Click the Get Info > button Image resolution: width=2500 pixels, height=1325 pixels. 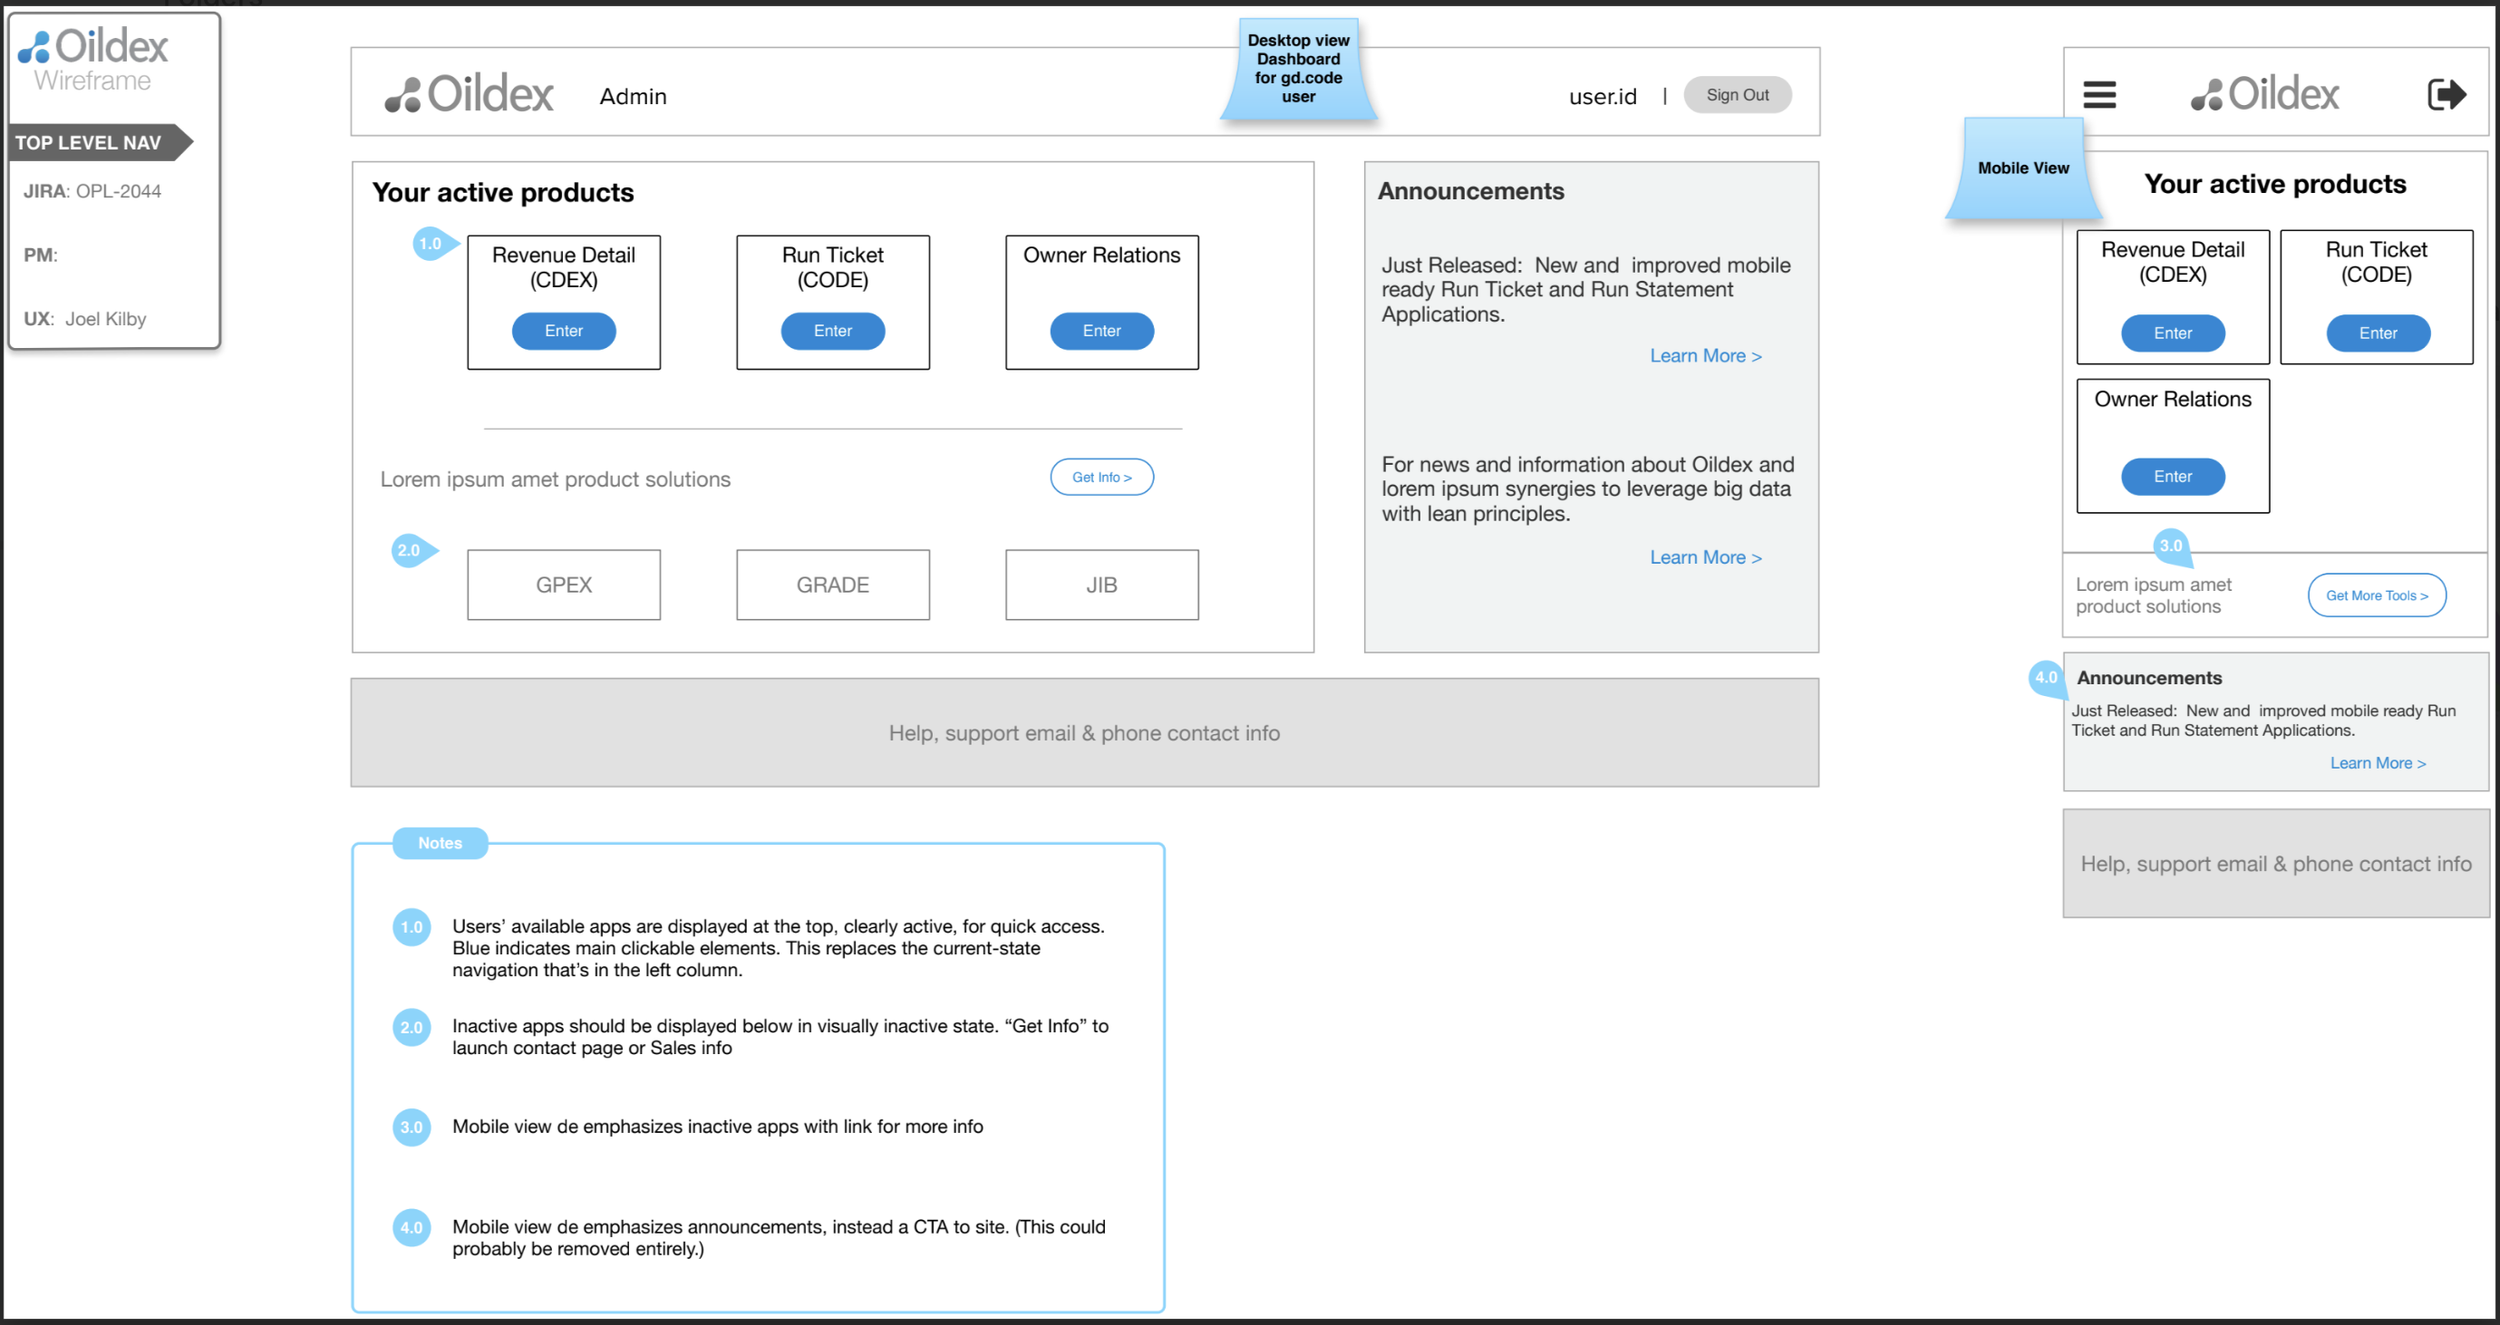pyautogui.click(x=1101, y=477)
